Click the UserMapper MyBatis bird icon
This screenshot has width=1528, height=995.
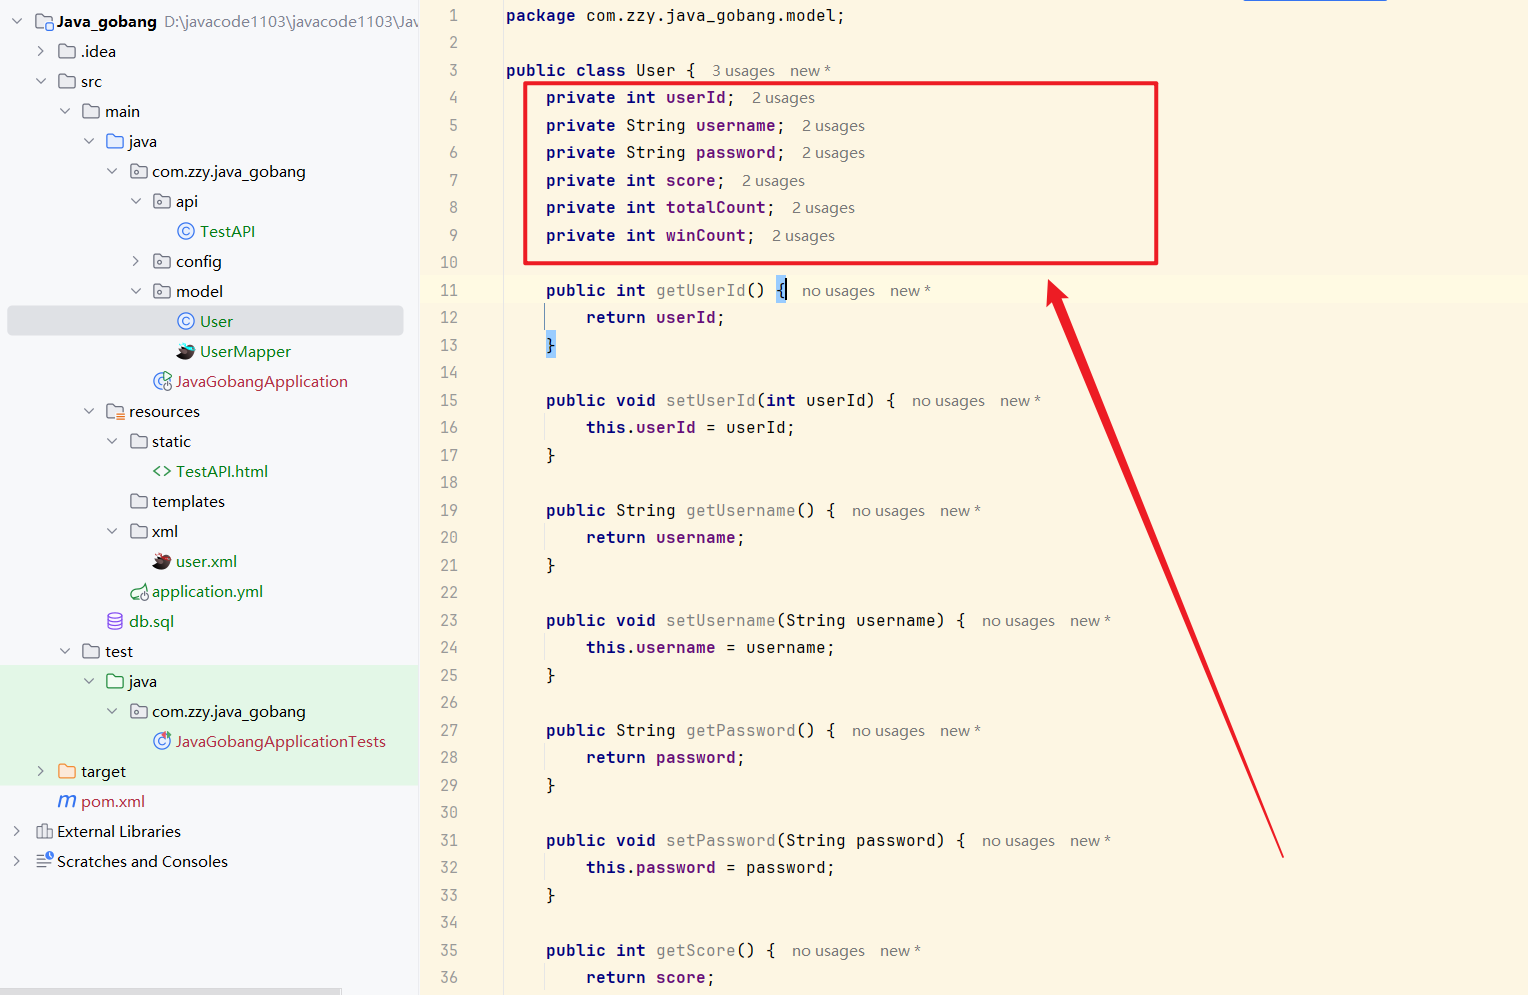(186, 351)
